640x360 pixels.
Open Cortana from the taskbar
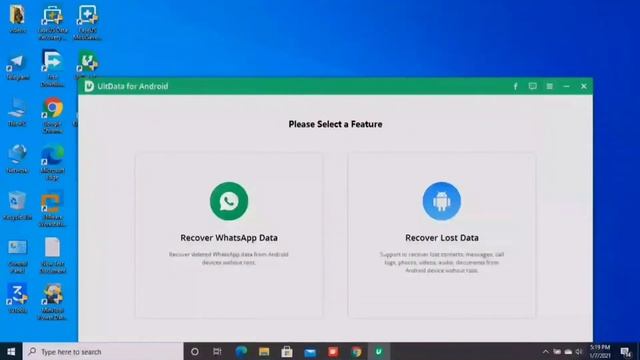195,351
